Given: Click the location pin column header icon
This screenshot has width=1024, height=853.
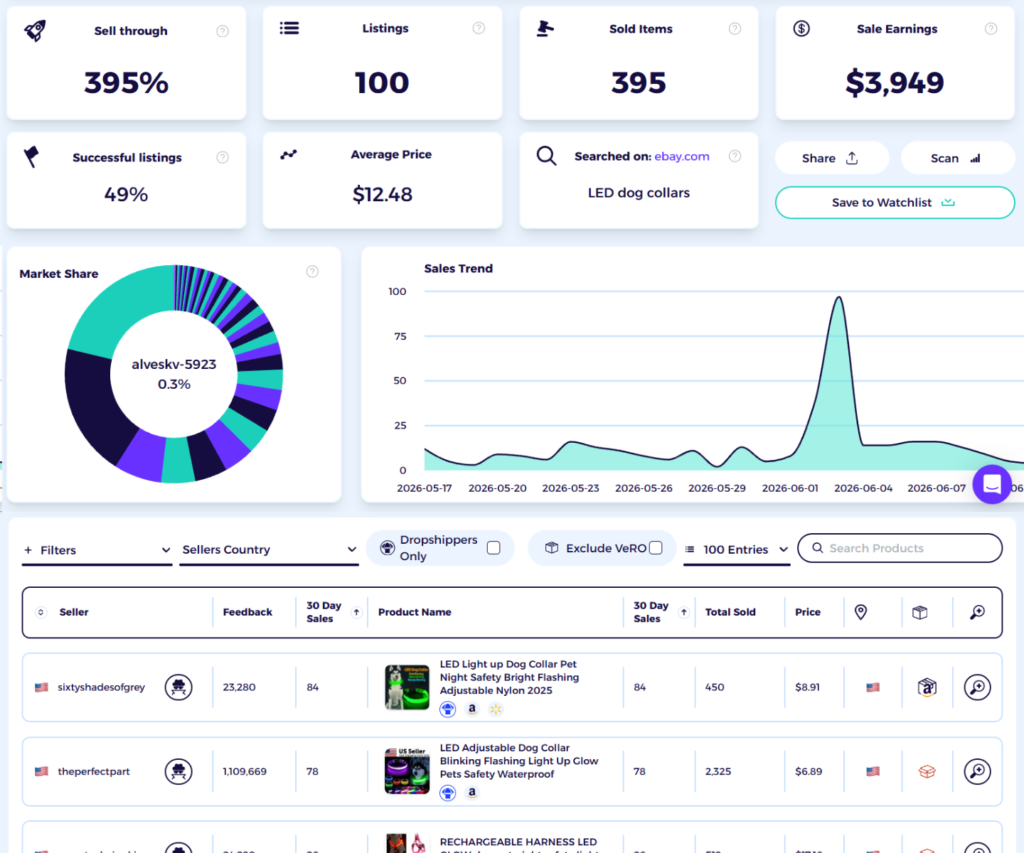Looking at the screenshot, I should point(861,612).
